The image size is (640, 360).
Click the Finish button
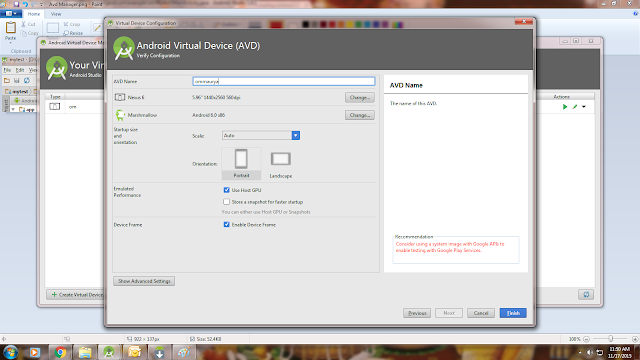pyautogui.click(x=513, y=313)
